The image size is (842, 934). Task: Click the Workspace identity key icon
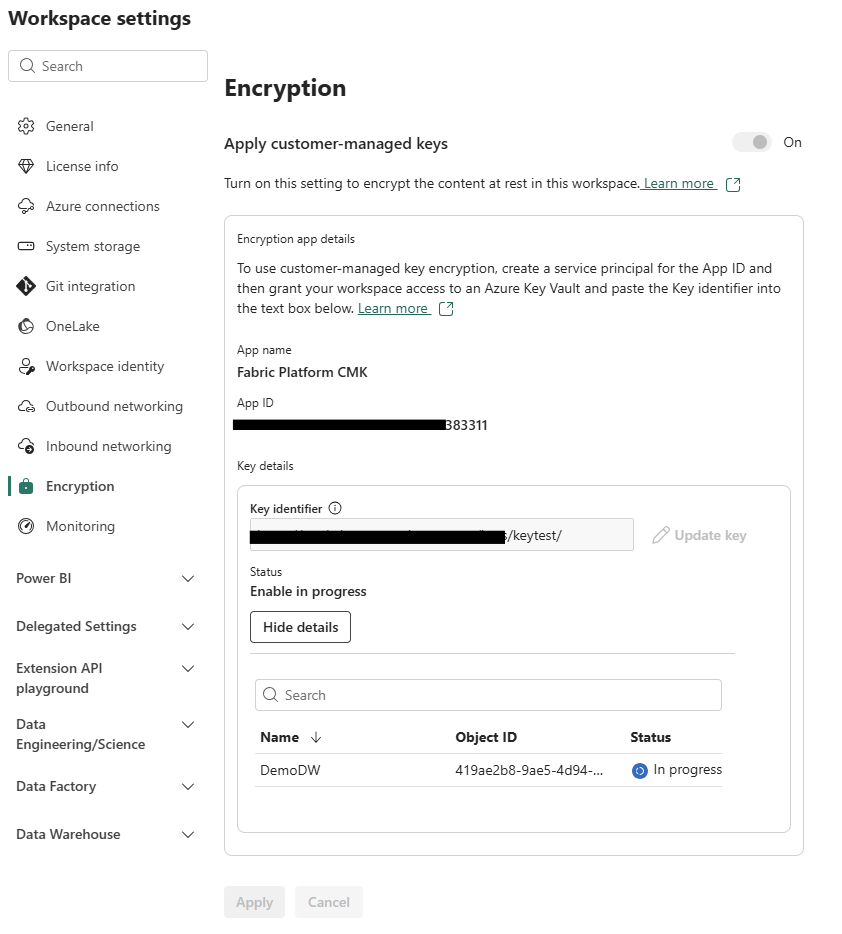click(27, 366)
